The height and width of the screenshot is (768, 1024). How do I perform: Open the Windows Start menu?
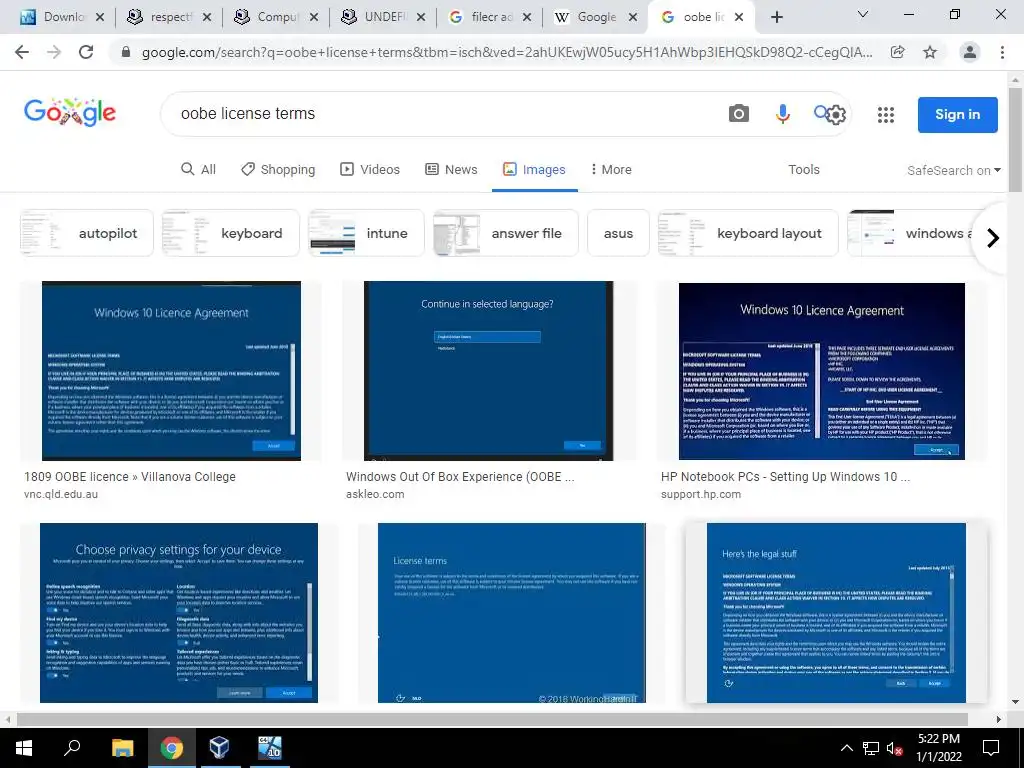pos(24,748)
